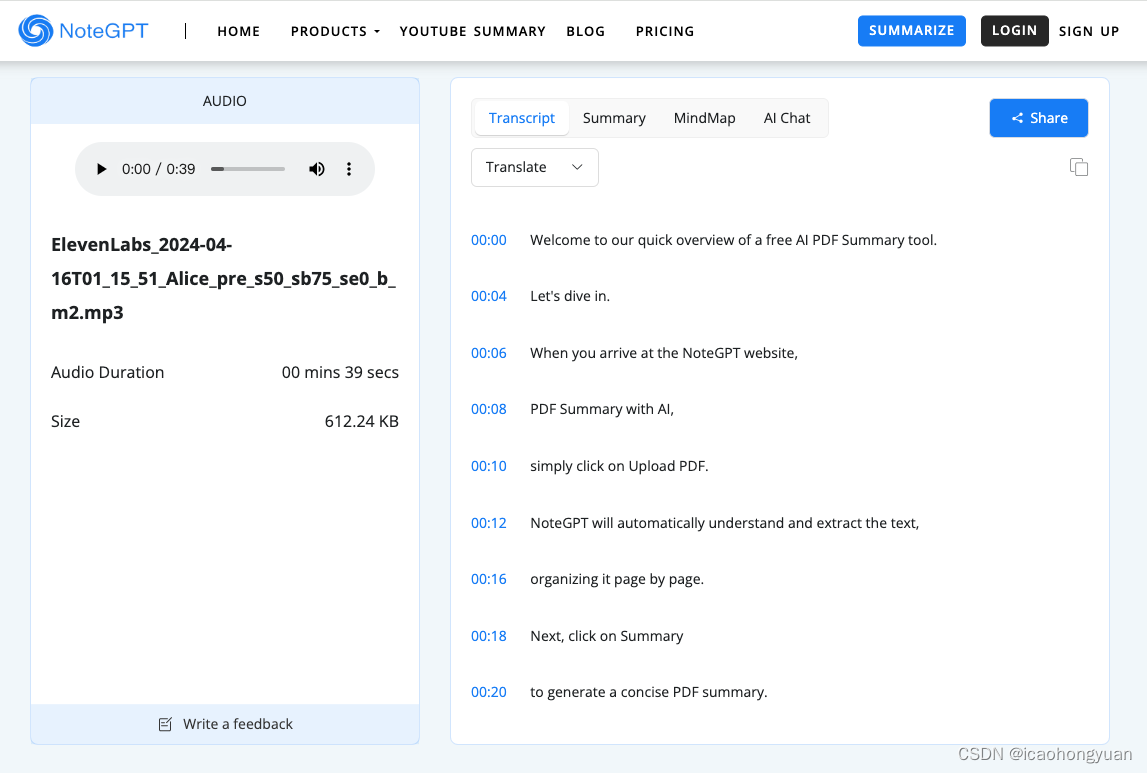The width and height of the screenshot is (1147, 773).
Task: Click line "Welcome to our quick overview"
Action: point(733,240)
